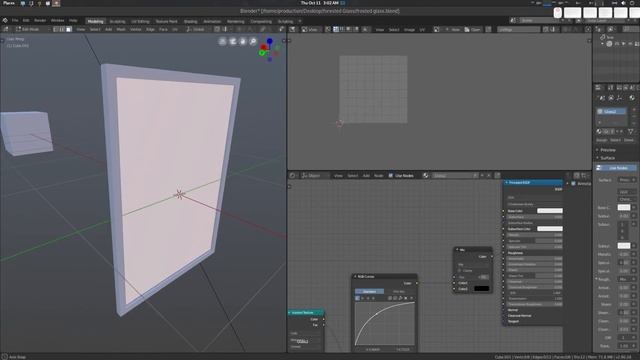Open the Edit Mode dropdown
The height and width of the screenshot is (360, 640).
(x=32, y=29)
